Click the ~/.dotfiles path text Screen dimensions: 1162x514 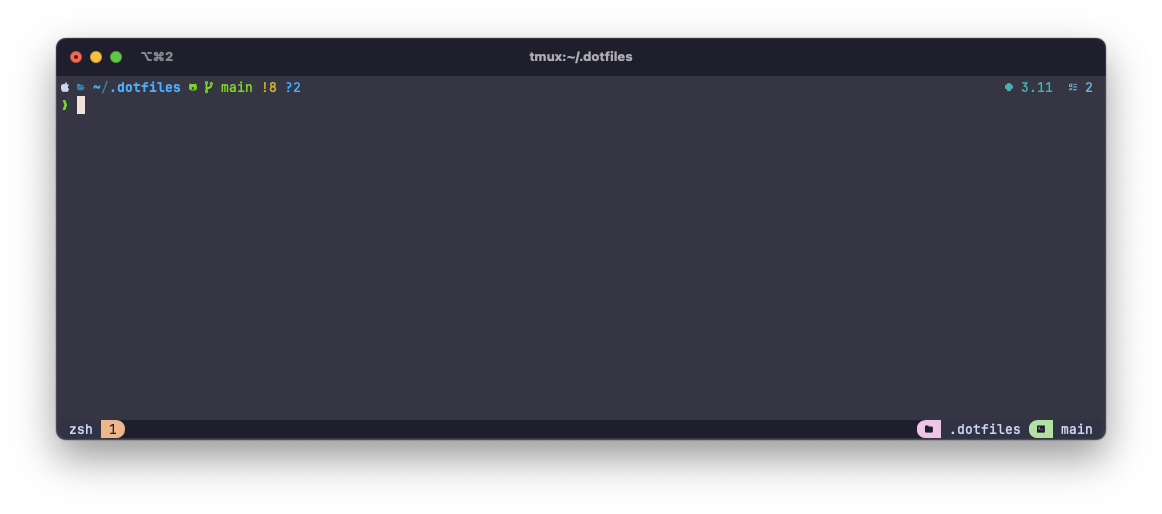click(137, 87)
